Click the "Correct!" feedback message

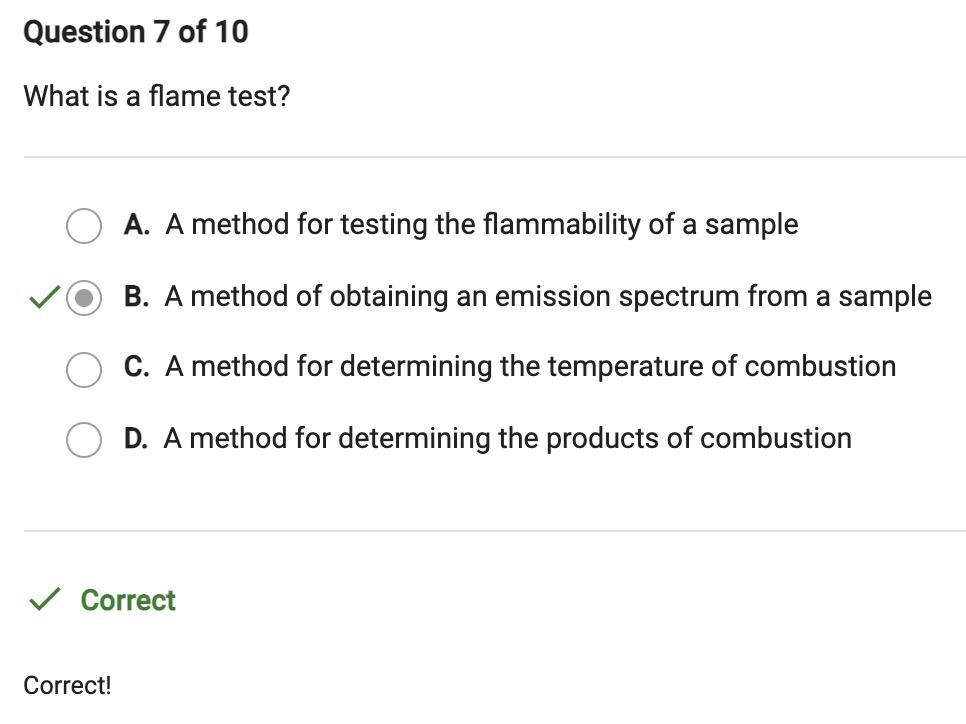pyautogui.click(x=67, y=686)
